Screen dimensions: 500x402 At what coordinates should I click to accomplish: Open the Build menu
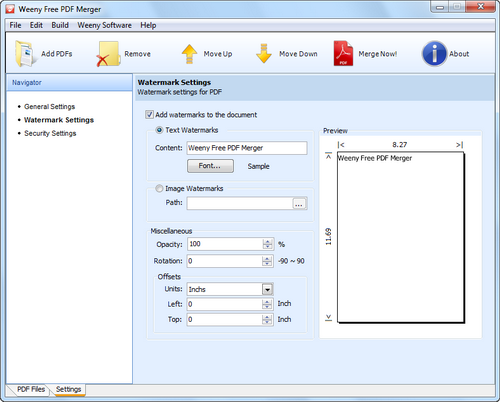coord(60,25)
